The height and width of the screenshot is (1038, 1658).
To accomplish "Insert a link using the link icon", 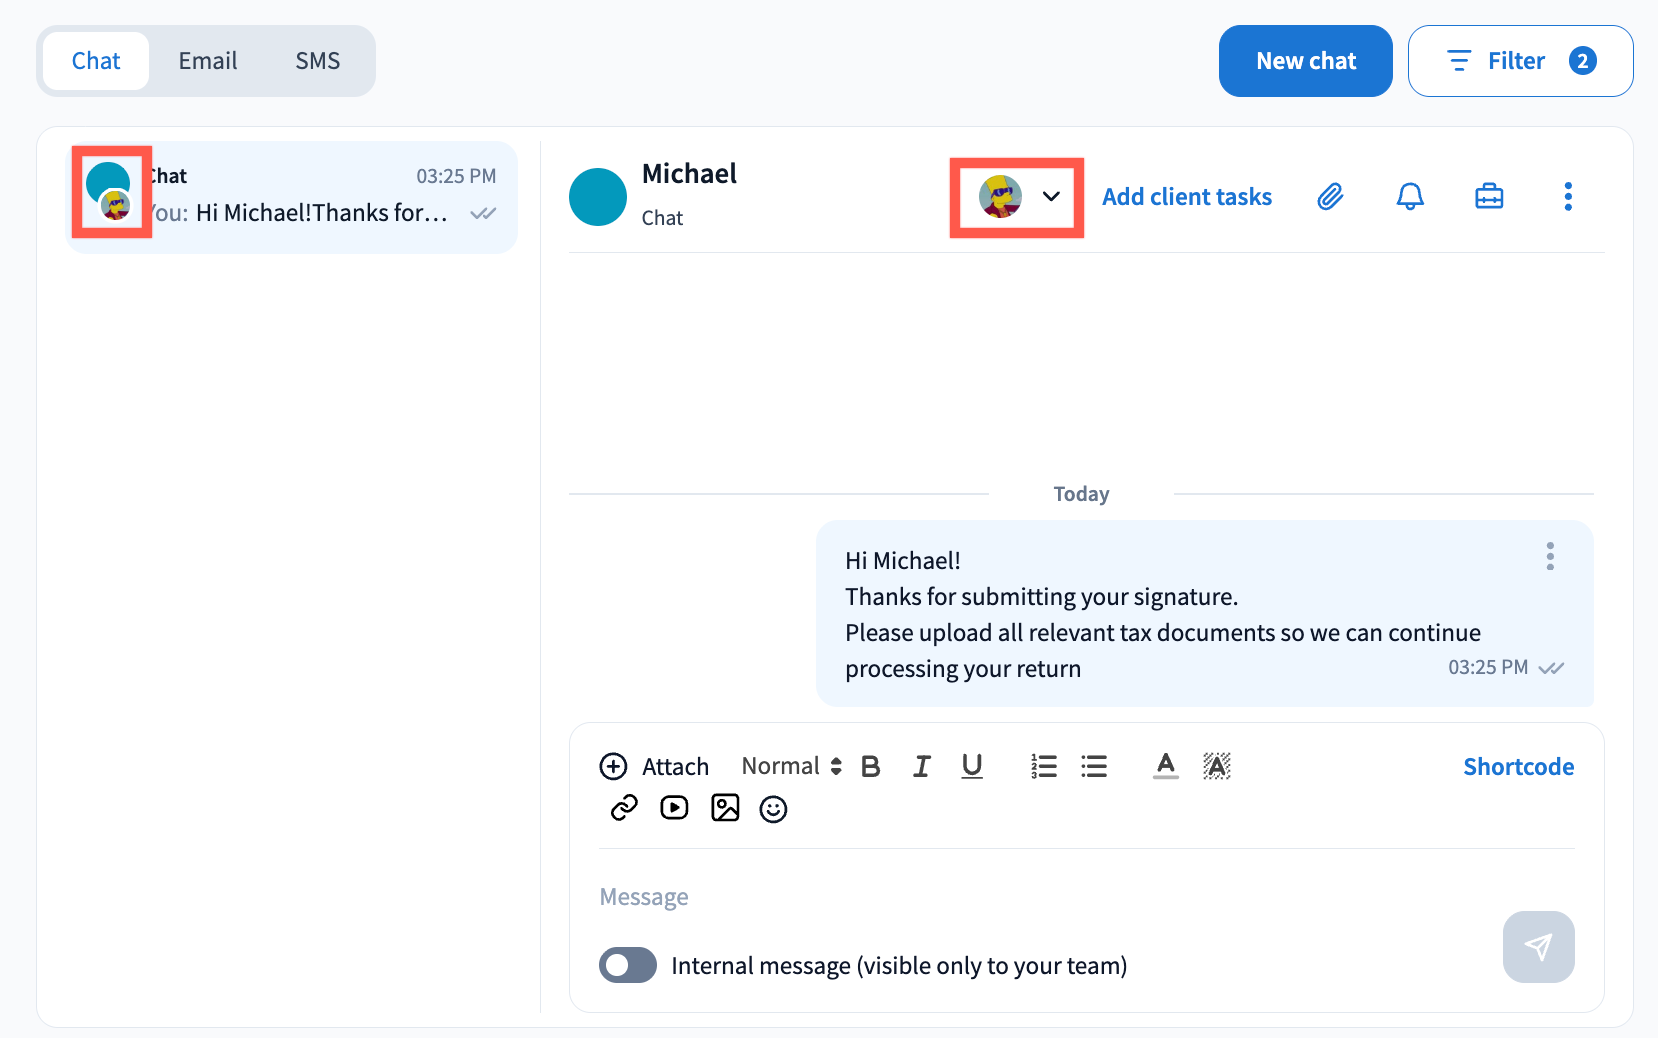I will (624, 808).
